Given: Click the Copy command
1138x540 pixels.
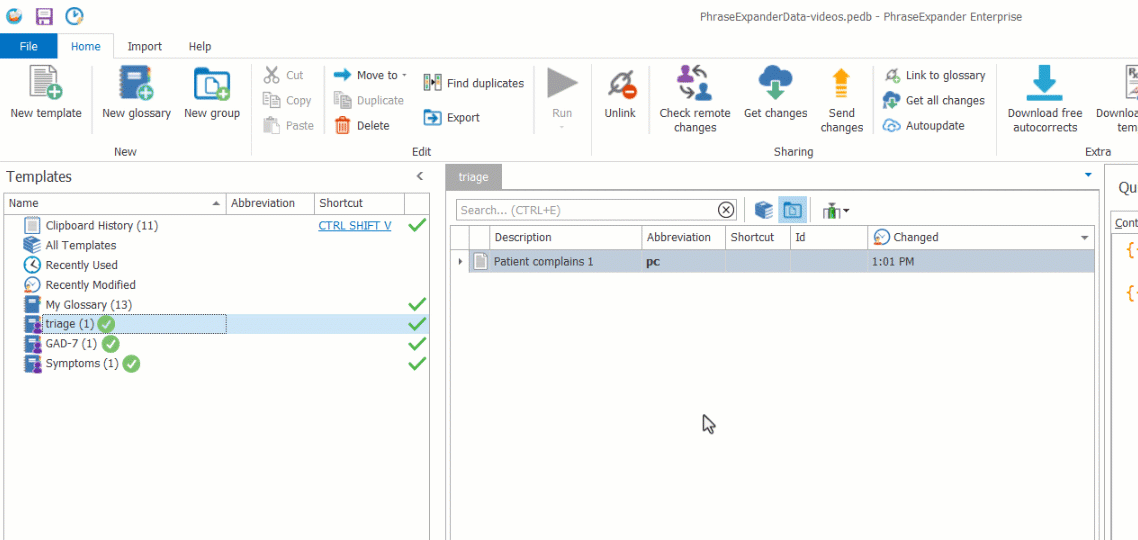Looking at the screenshot, I should (287, 100).
